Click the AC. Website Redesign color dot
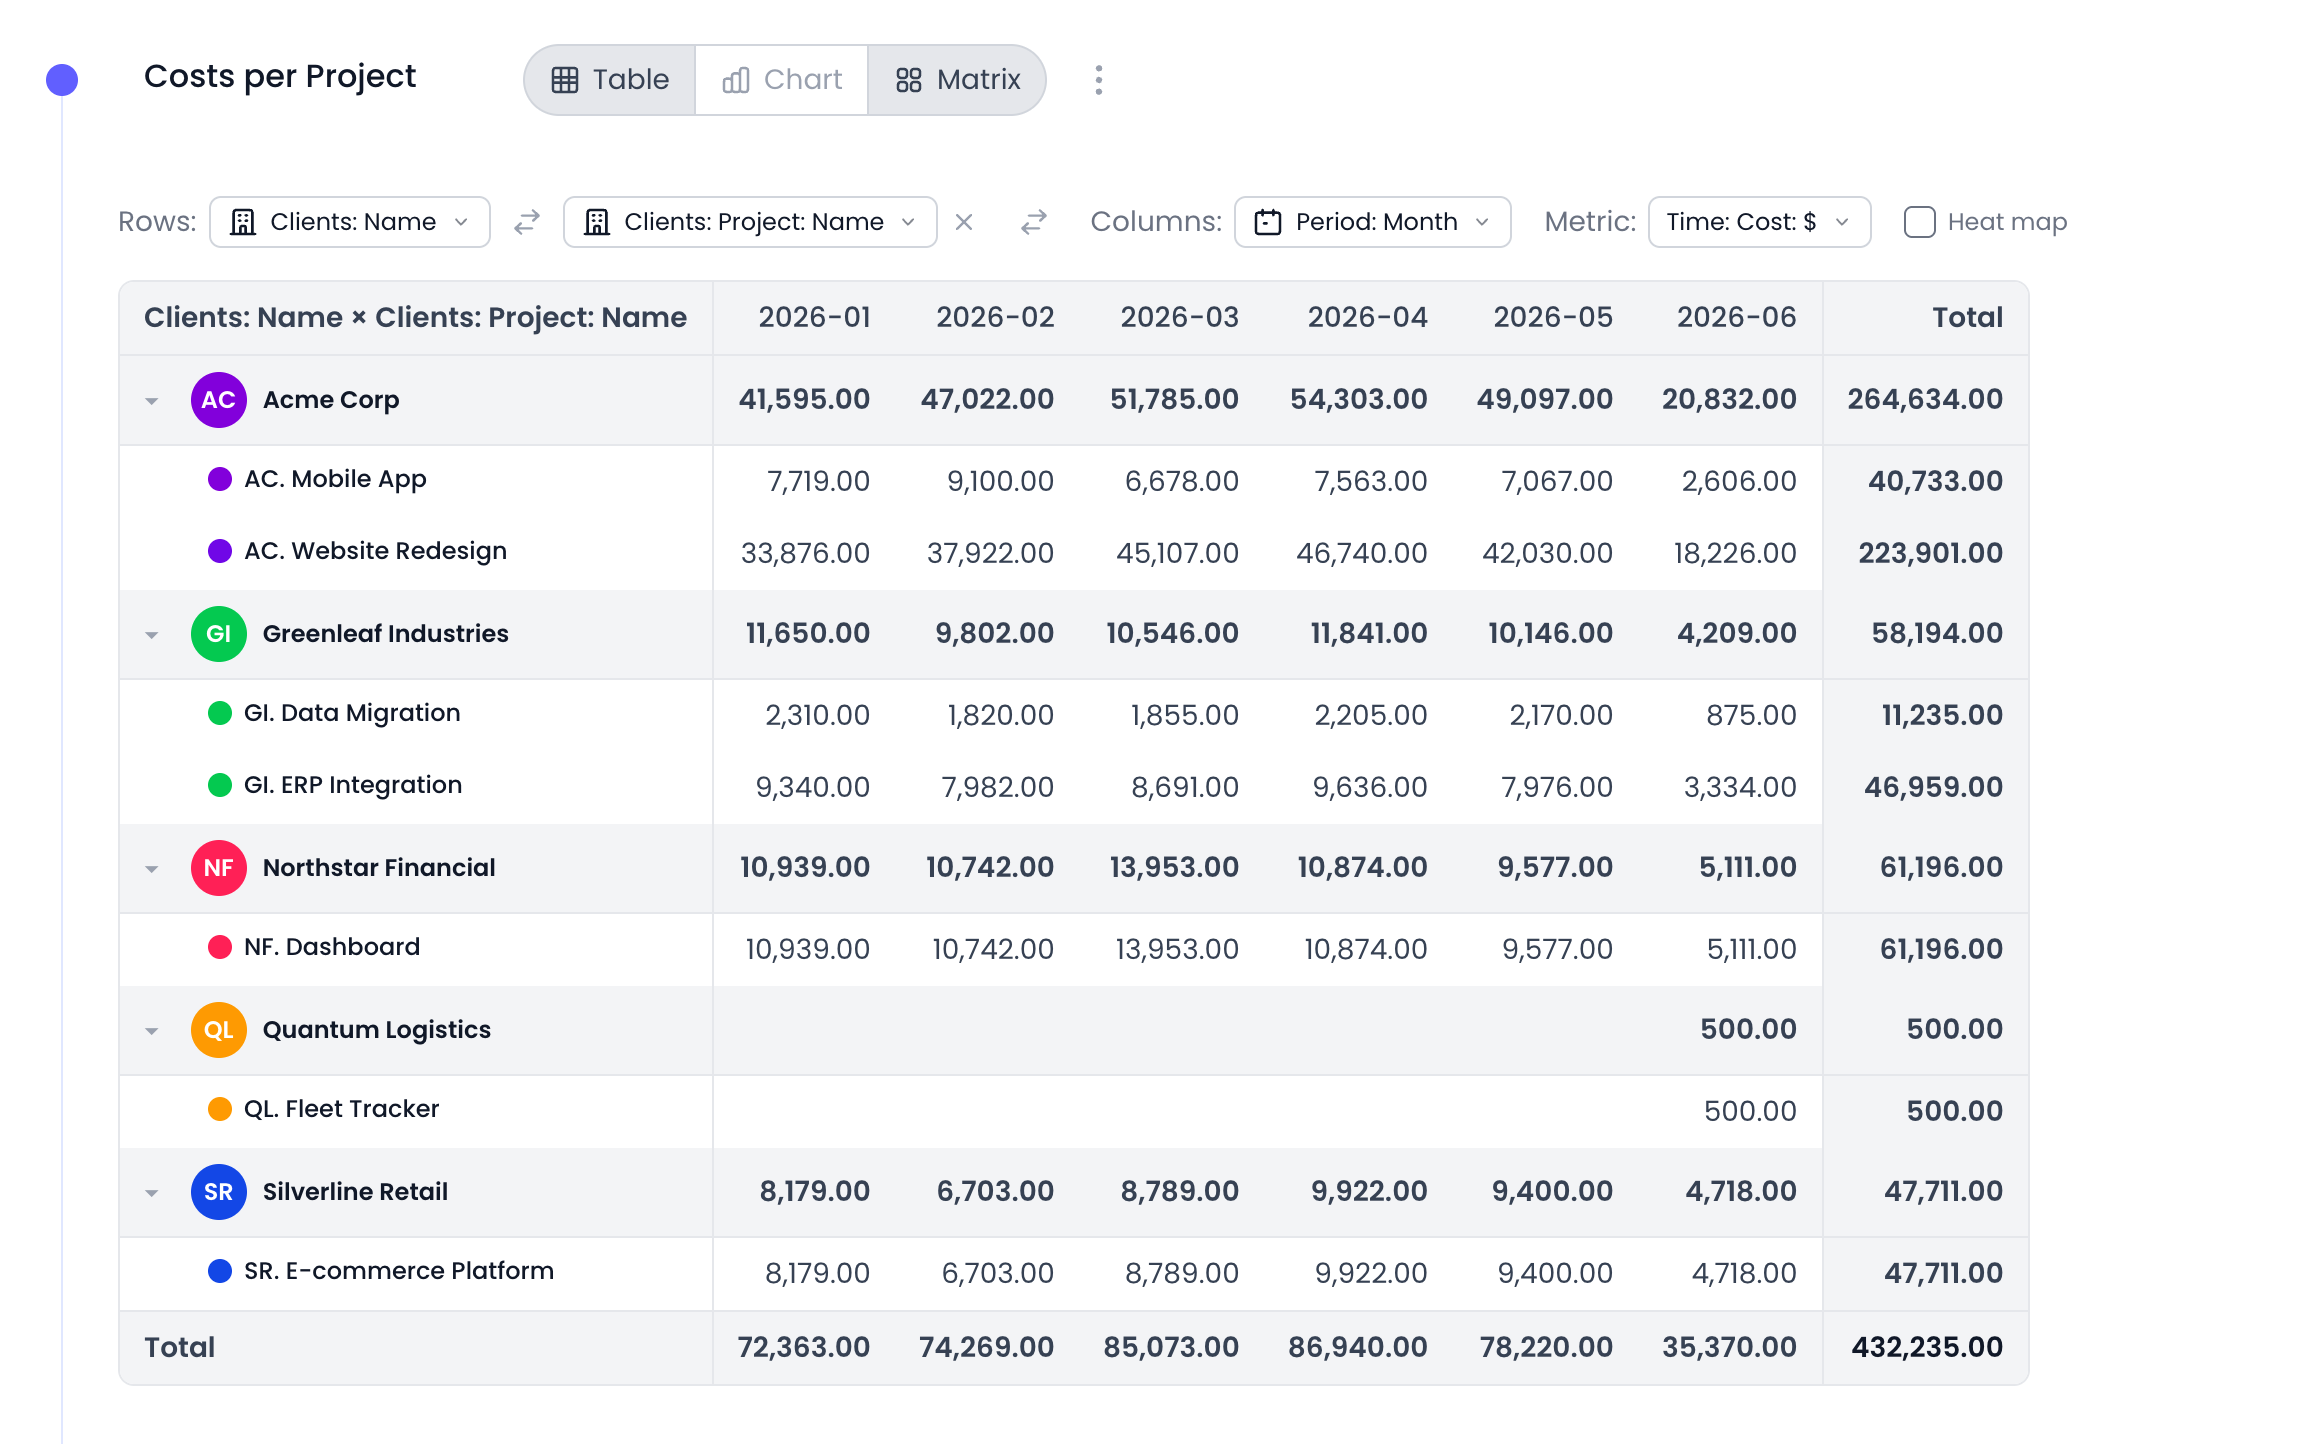This screenshot has width=2324, height=1452. [x=219, y=551]
